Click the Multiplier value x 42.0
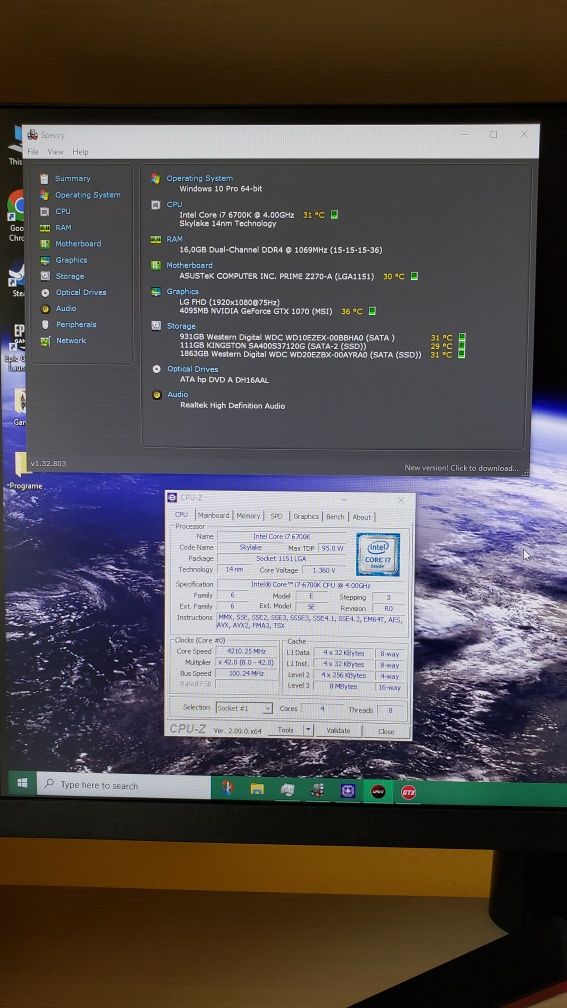 tap(248, 662)
